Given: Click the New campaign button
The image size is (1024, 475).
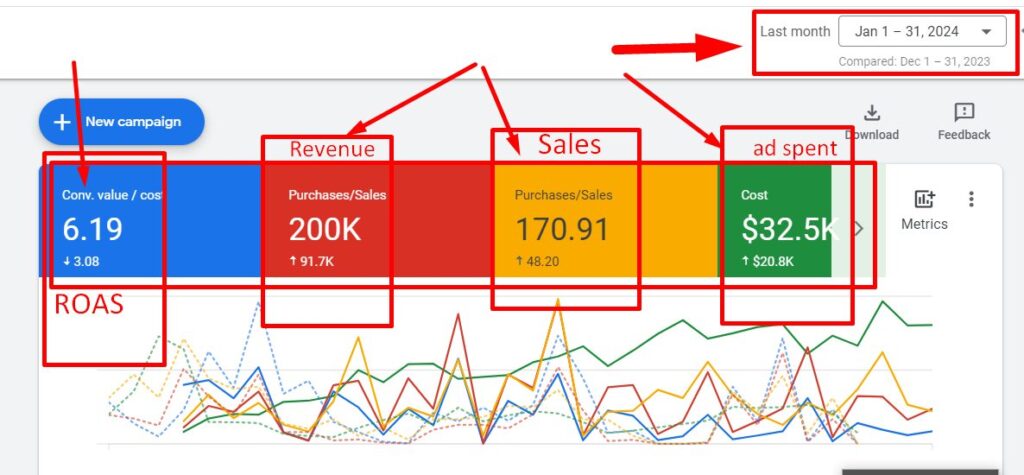Looking at the screenshot, I should click(121, 122).
